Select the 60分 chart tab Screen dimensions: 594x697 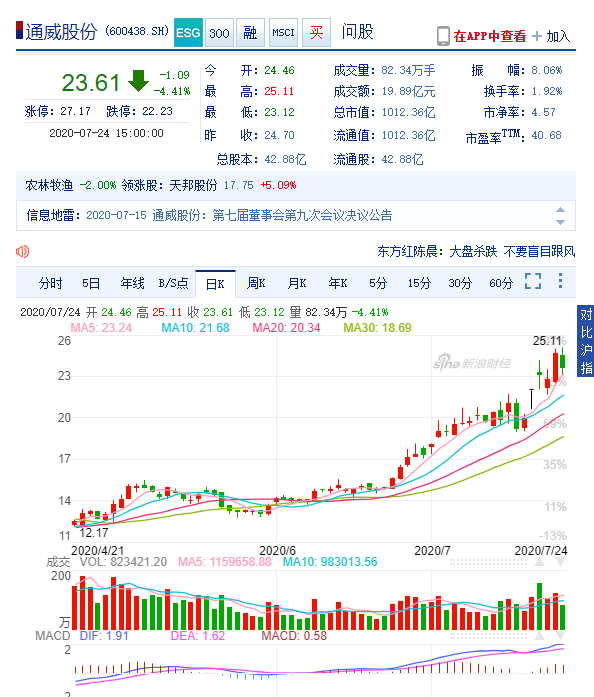pyautogui.click(x=501, y=283)
